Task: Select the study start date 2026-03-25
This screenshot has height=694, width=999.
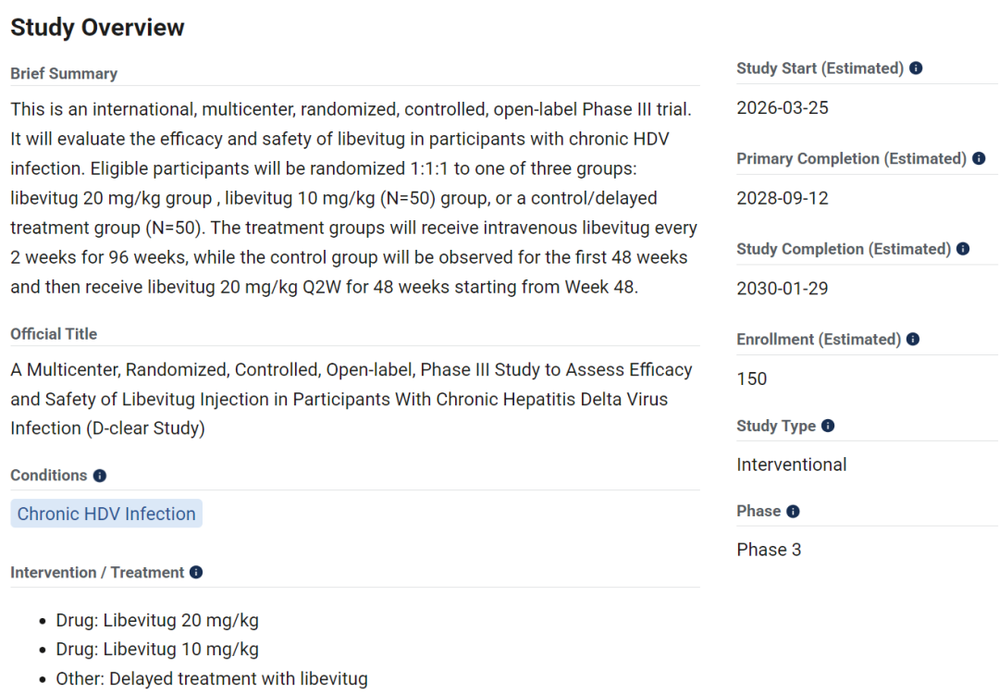Action: [x=782, y=108]
